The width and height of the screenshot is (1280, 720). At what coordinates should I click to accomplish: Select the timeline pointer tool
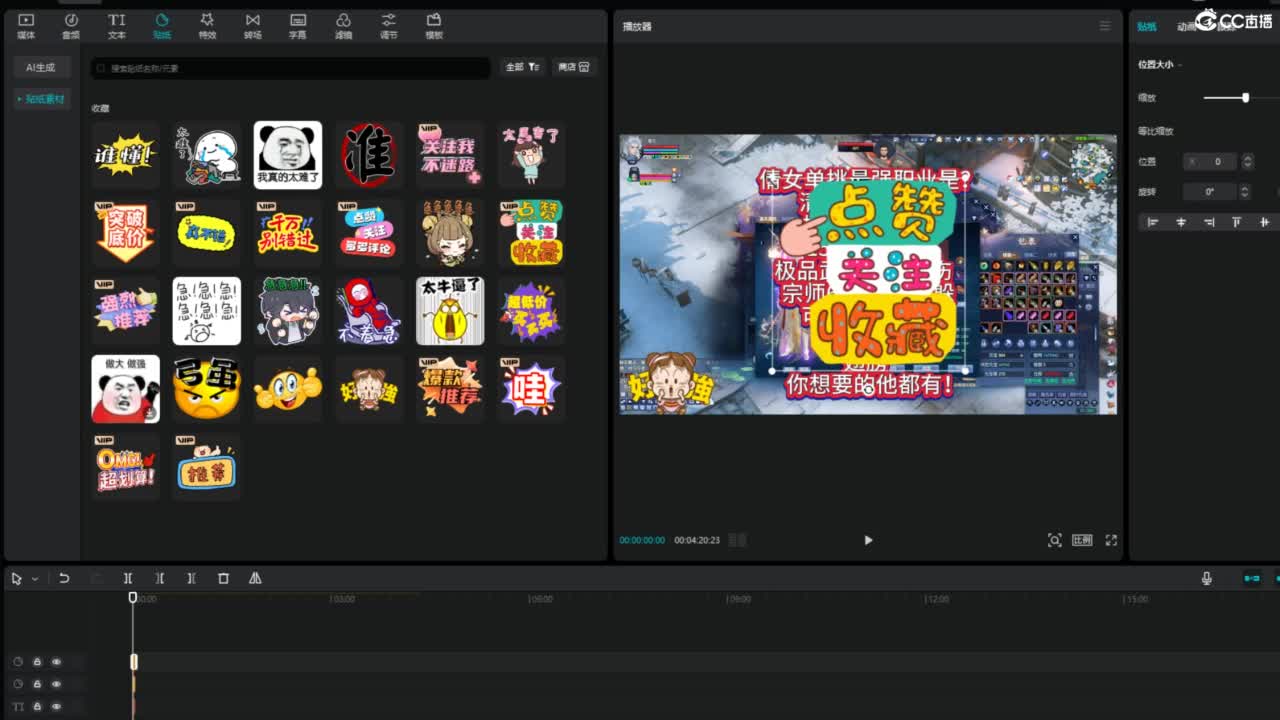pyautogui.click(x=16, y=578)
